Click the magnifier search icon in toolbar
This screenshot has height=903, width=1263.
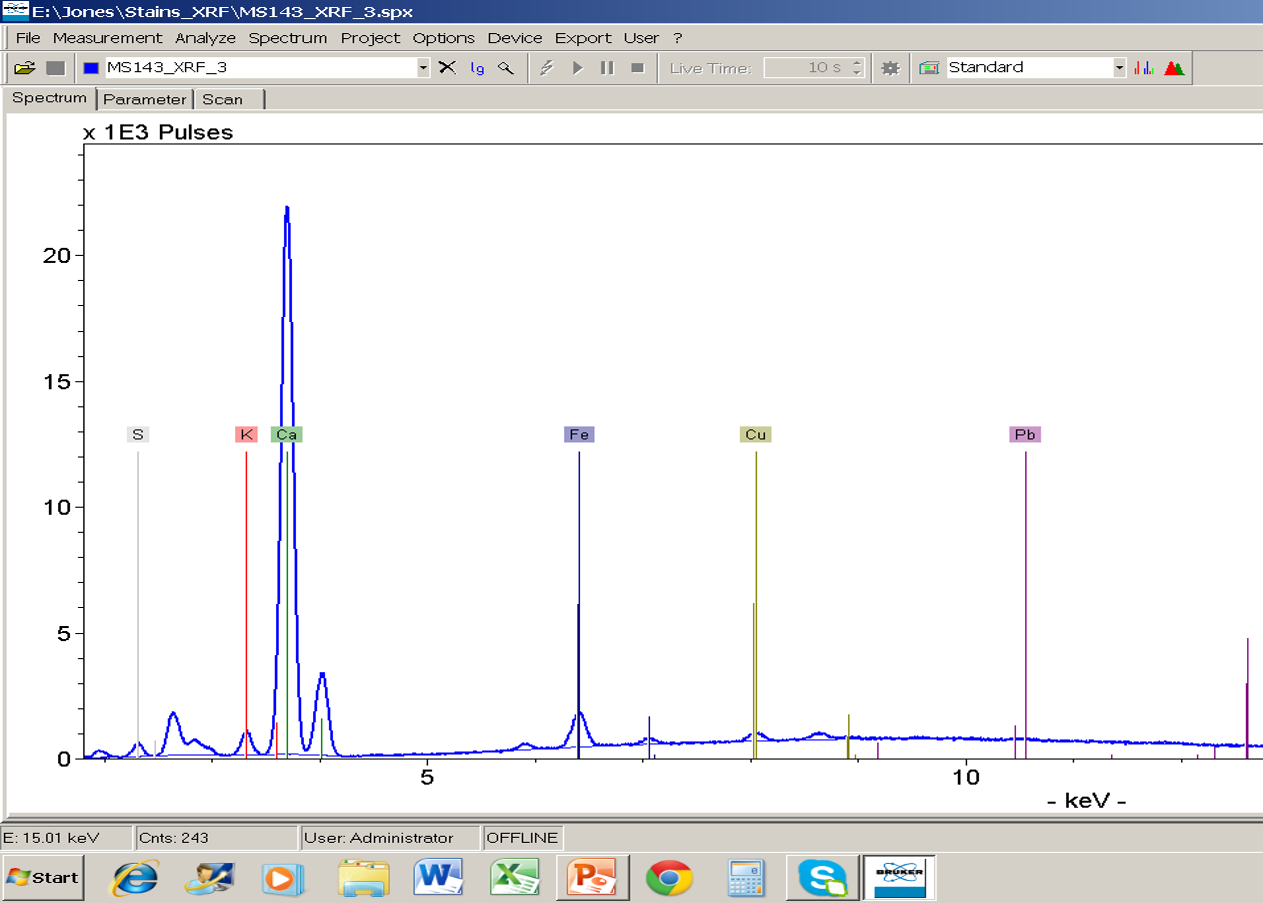[506, 68]
